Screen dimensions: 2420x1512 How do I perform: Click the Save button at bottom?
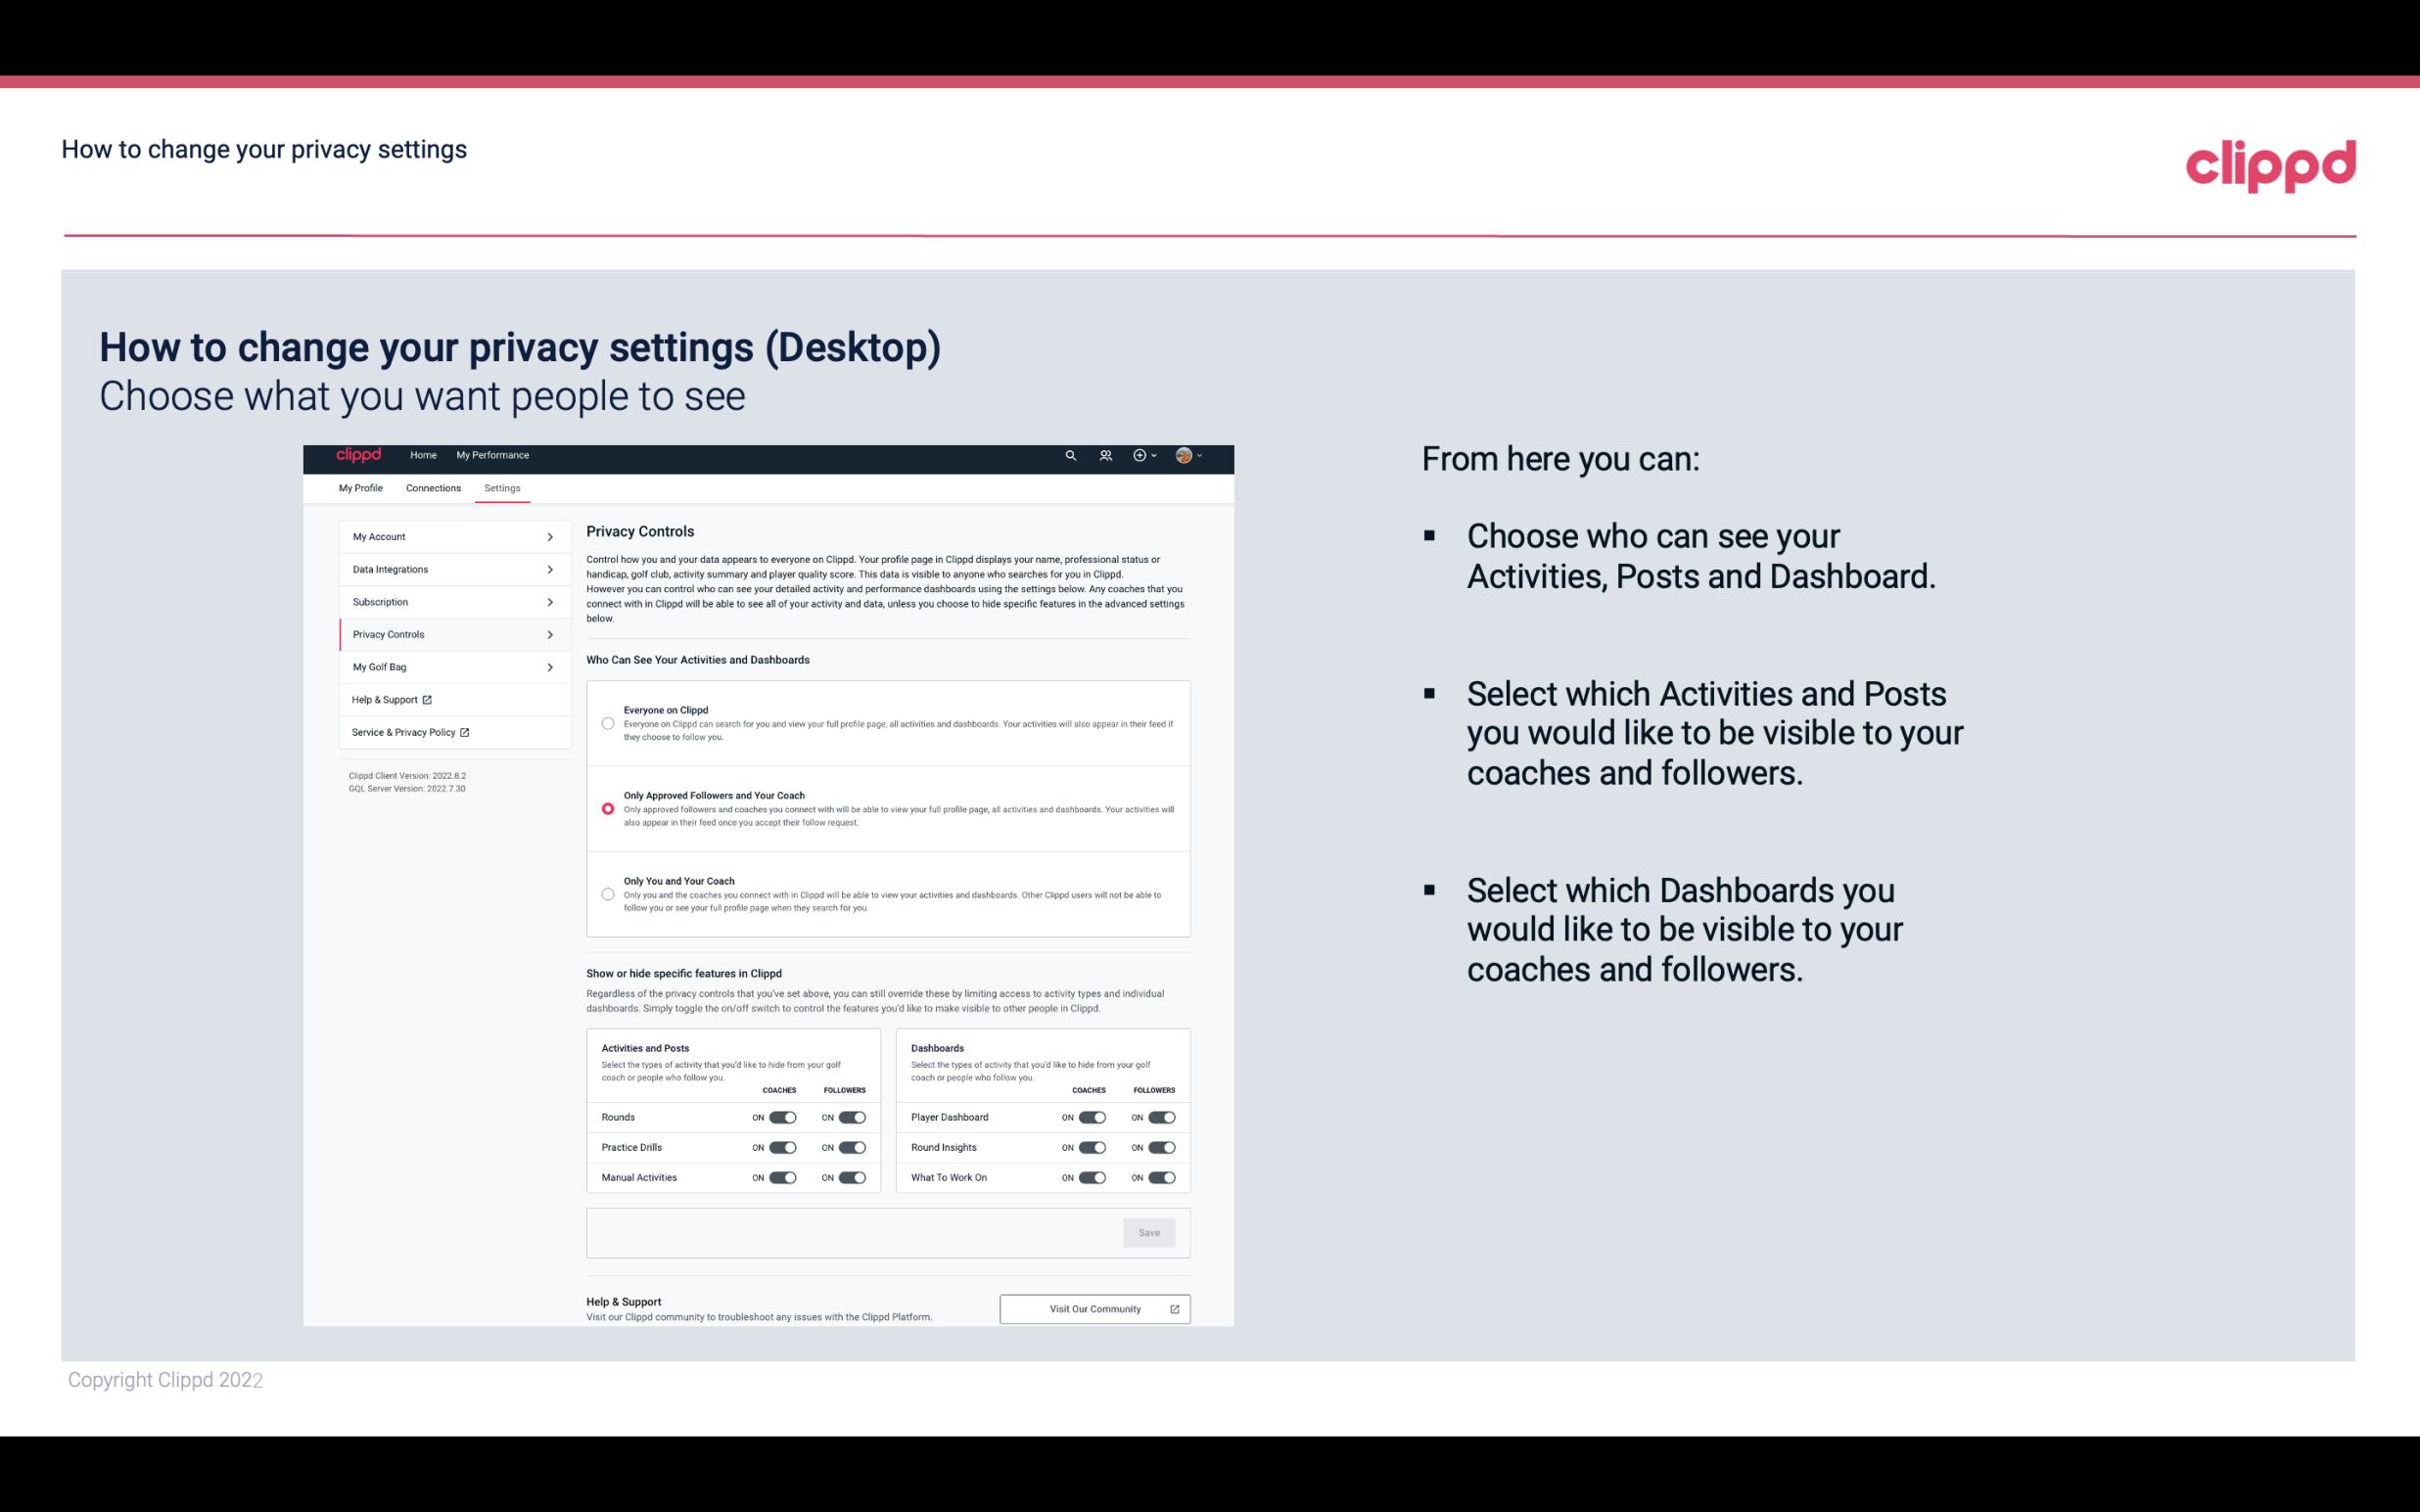(1150, 1233)
